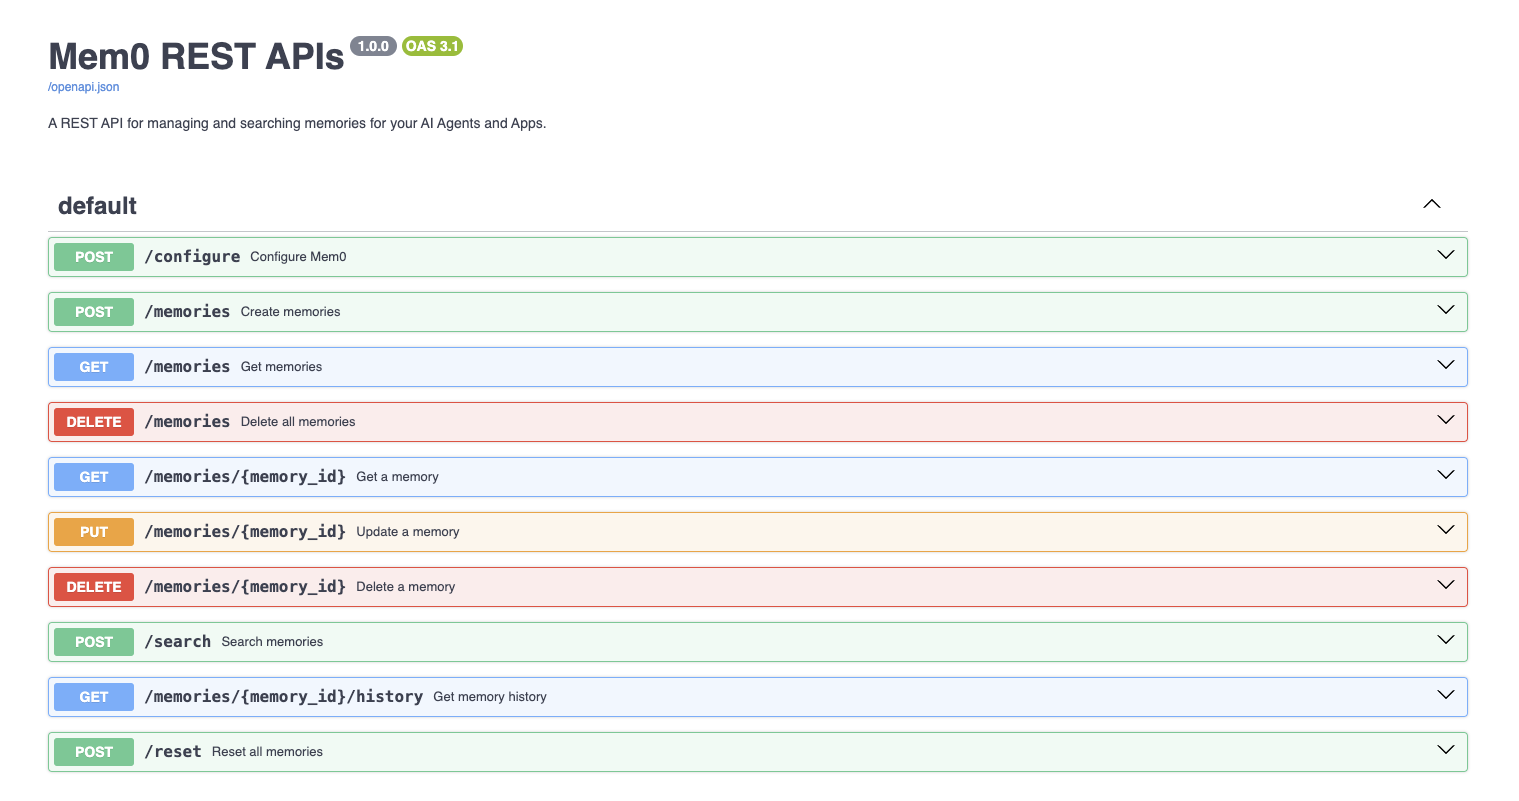Click the OAS 3.1 version badge
The height and width of the screenshot is (801, 1519).
pyautogui.click(x=432, y=46)
